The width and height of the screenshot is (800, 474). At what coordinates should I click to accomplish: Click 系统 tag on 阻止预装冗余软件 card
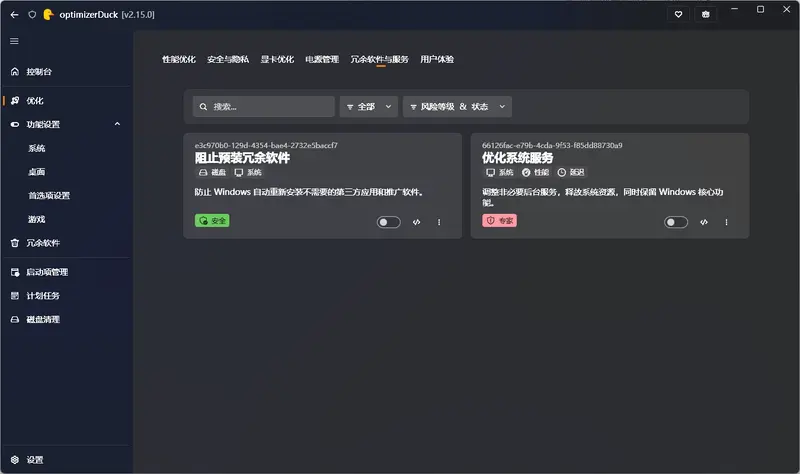248,172
